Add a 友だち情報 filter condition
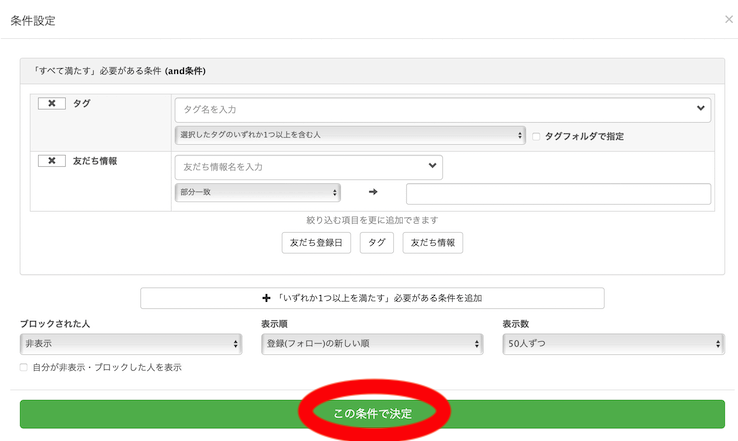 [x=432, y=242]
